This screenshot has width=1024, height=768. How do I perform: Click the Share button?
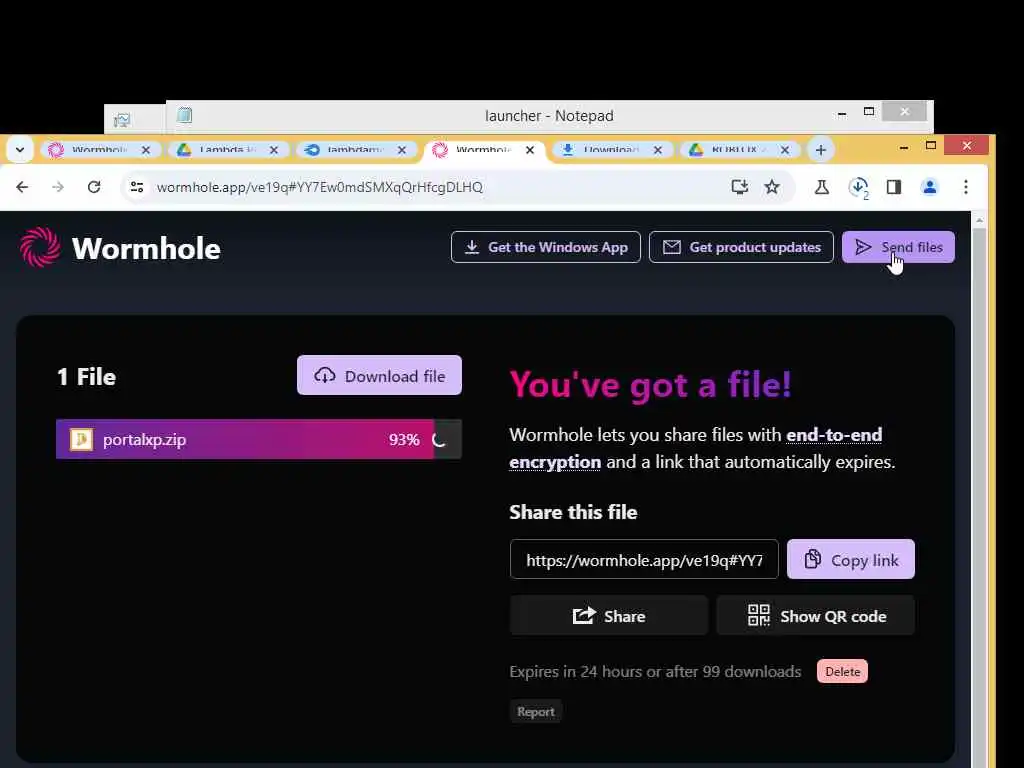click(x=609, y=616)
